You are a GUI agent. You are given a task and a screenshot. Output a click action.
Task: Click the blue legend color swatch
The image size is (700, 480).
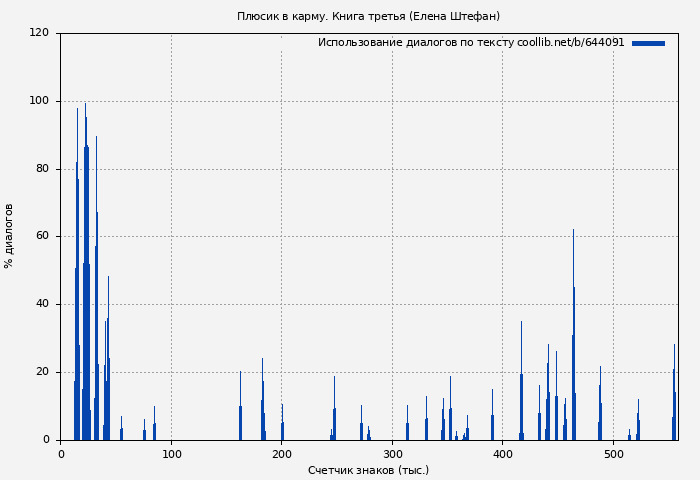(648, 43)
